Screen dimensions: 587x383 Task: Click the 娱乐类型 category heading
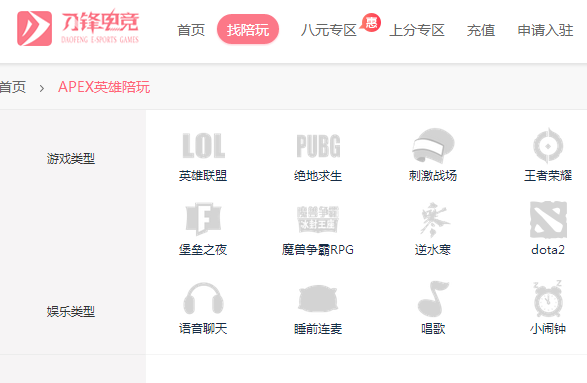point(71,311)
